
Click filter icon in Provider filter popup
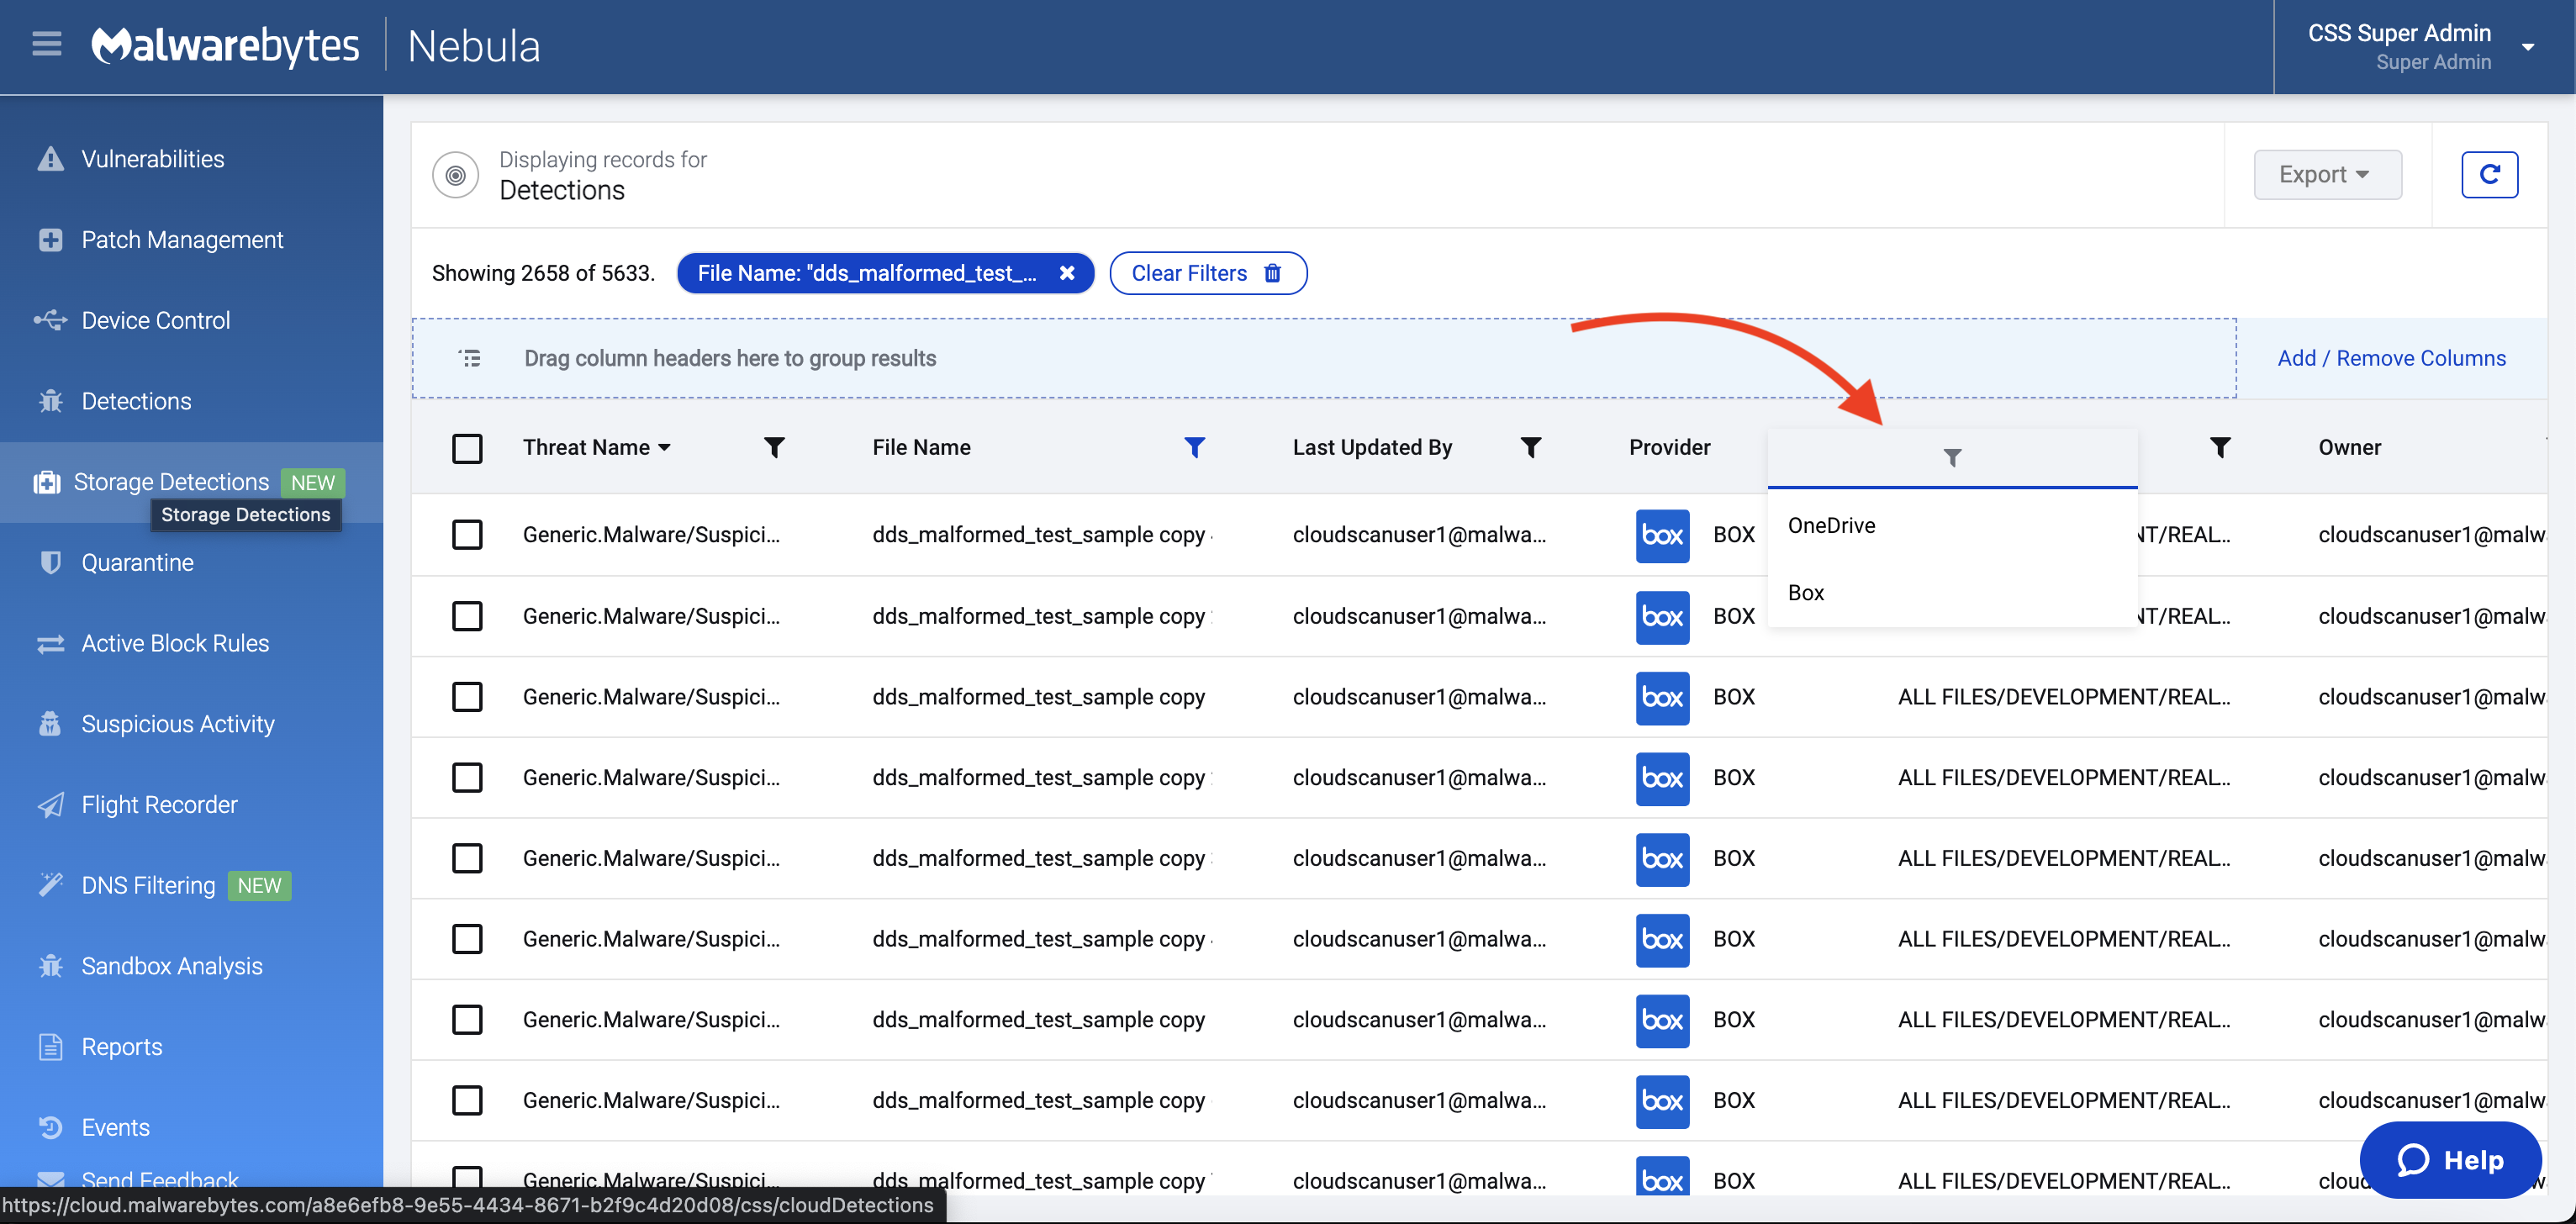click(1952, 458)
